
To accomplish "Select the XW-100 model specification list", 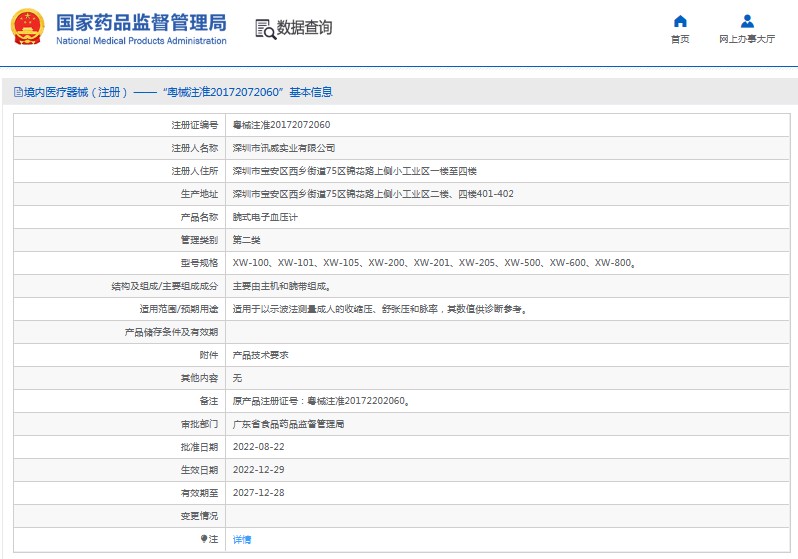I will (x=434, y=263).
